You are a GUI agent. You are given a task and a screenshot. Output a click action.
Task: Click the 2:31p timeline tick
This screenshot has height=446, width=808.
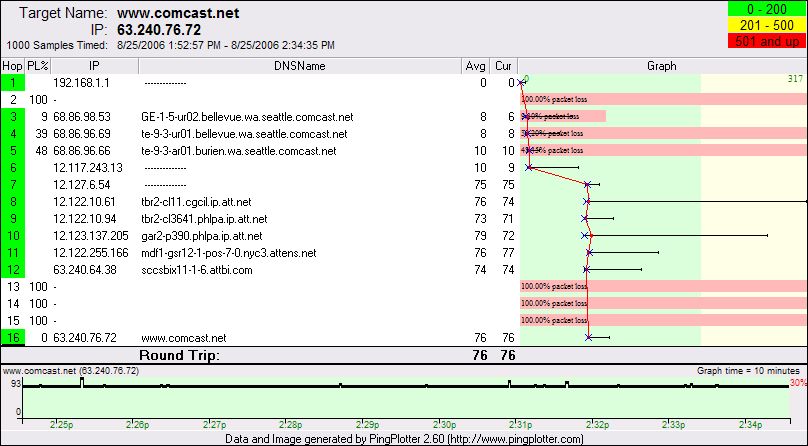tap(520, 425)
